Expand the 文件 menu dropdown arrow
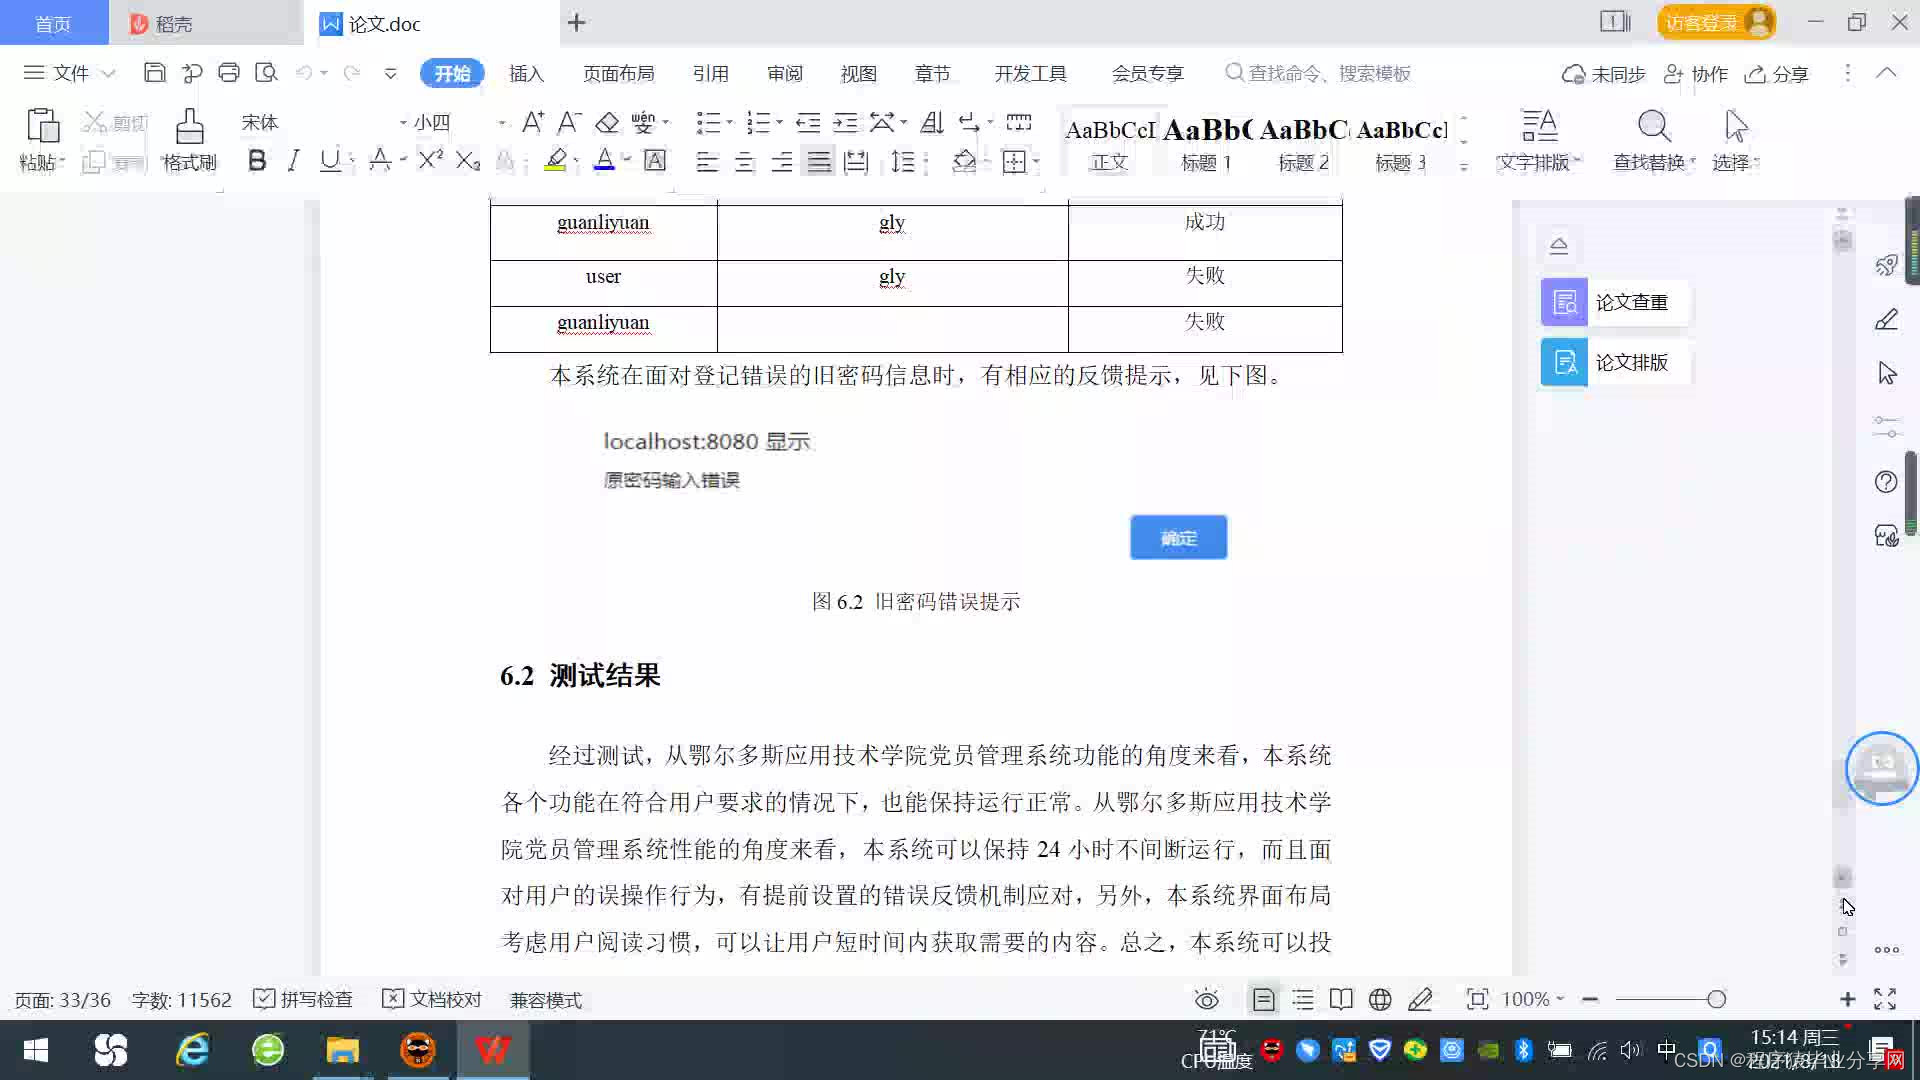 109,74
